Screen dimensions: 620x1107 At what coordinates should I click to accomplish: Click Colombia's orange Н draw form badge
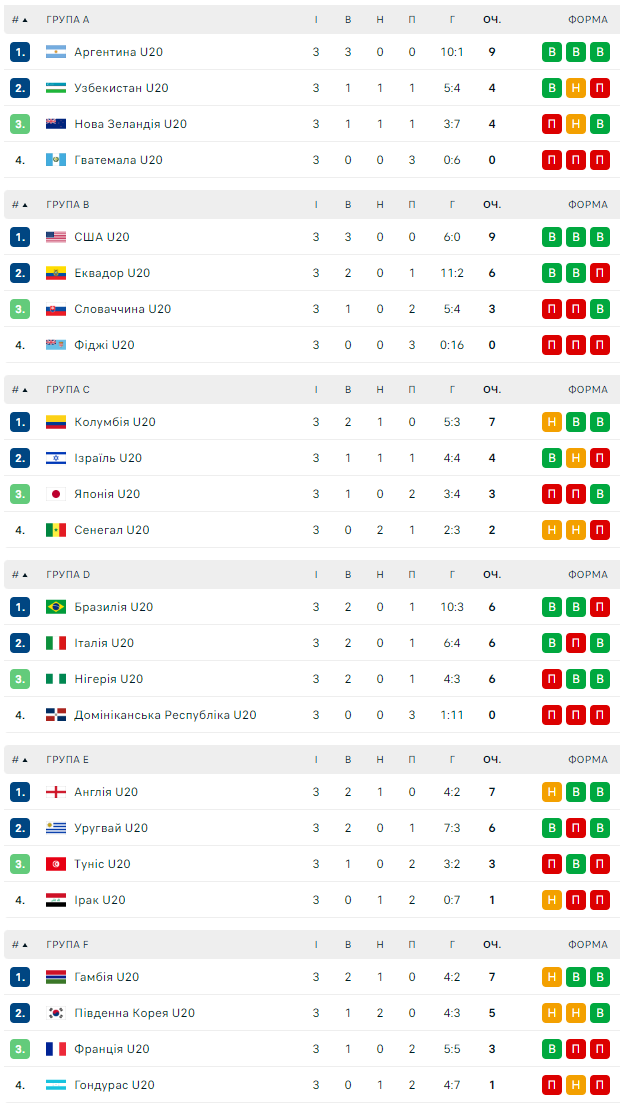pos(551,422)
